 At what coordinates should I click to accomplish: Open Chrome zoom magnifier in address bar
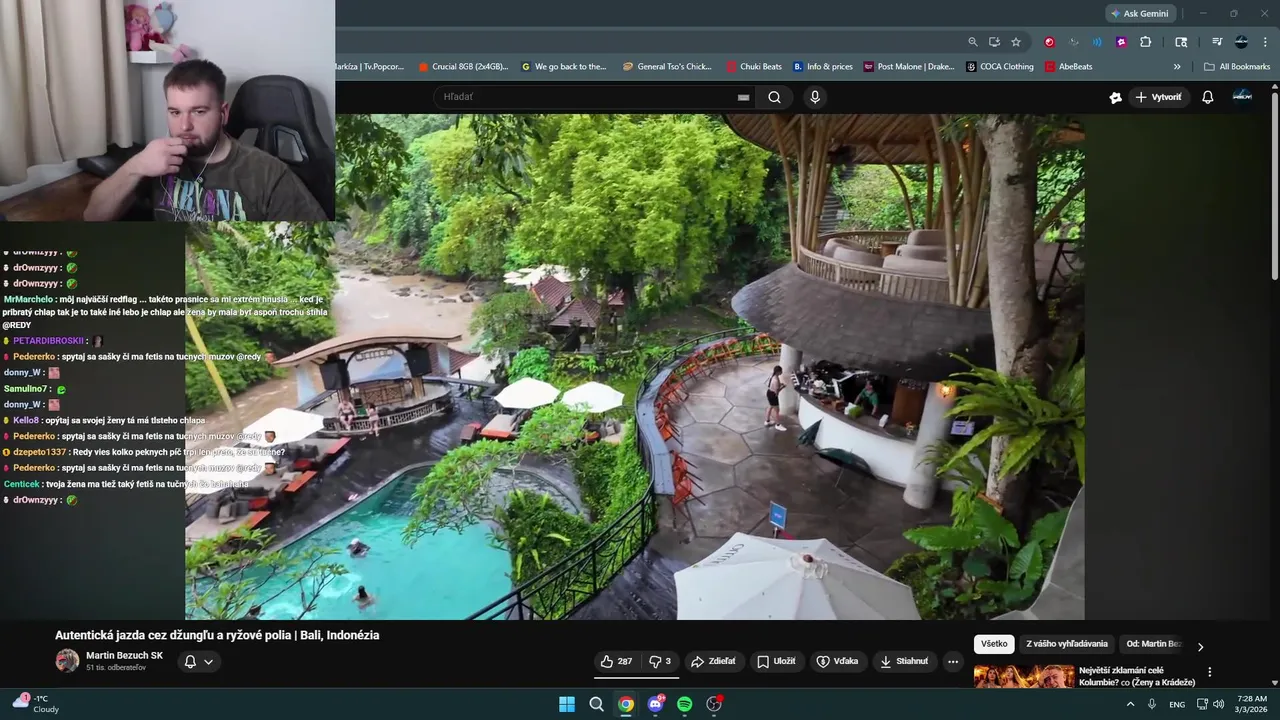pos(972,42)
